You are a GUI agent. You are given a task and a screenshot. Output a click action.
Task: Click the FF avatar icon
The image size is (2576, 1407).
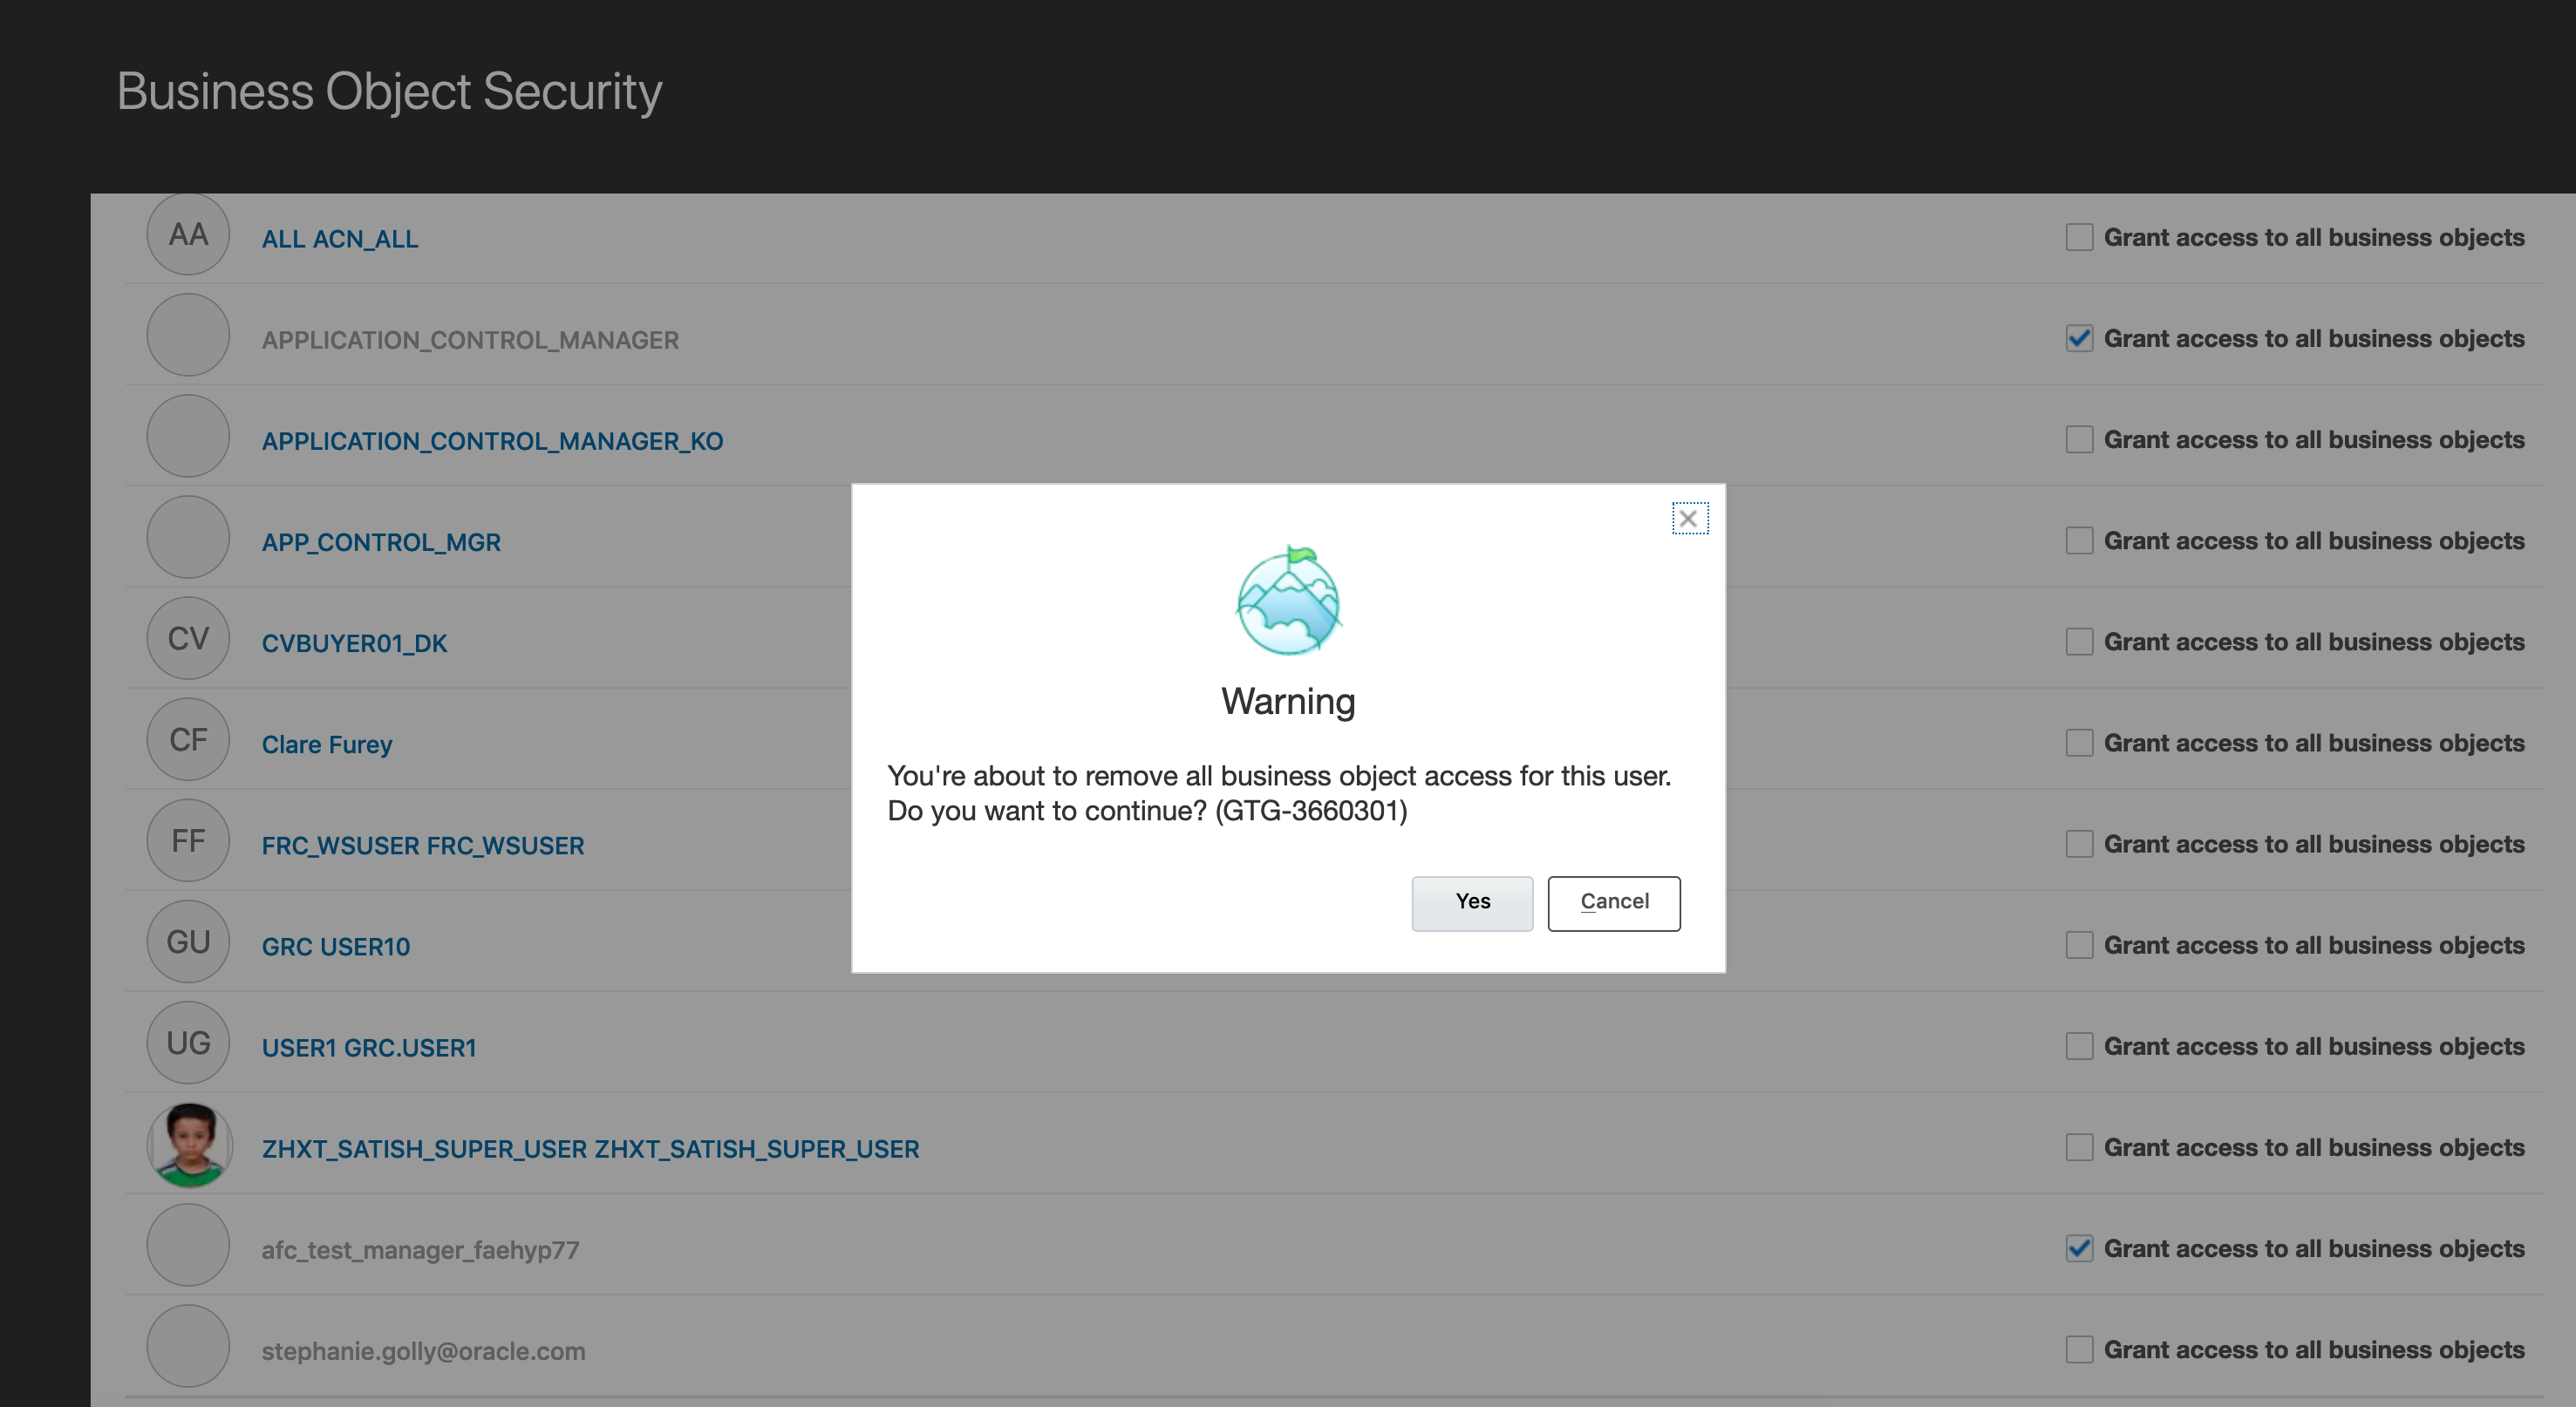[188, 840]
